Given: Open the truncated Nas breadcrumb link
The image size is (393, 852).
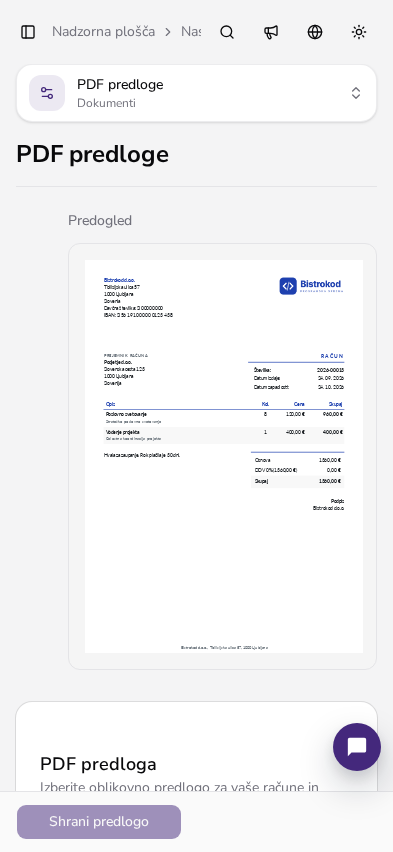Looking at the screenshot, I should [x=191, y=32].
